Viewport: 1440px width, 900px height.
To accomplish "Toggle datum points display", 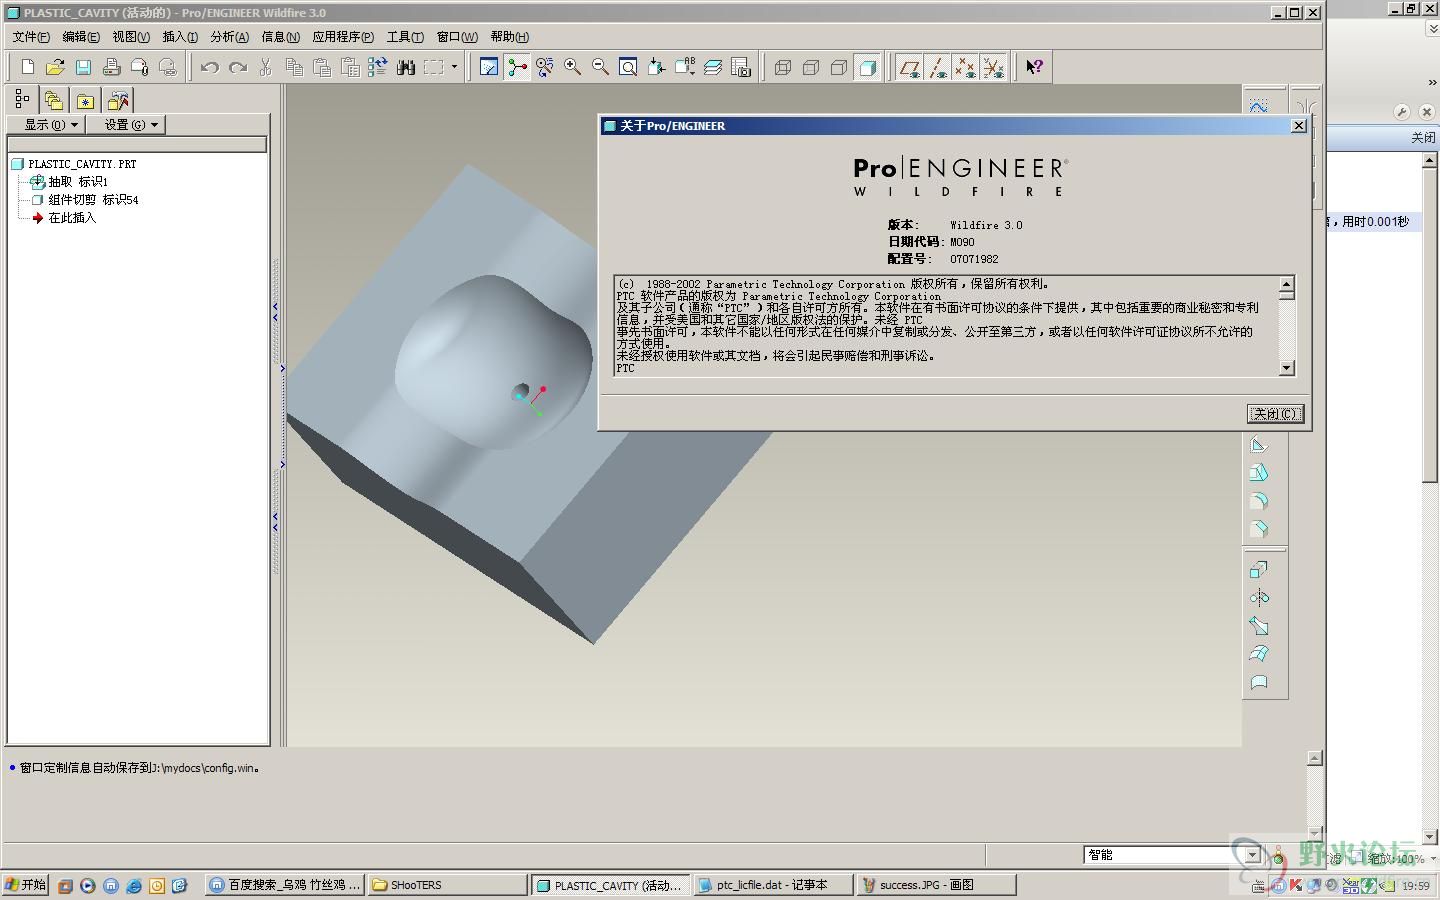I will pyautogui.click(x=965, y=67).
